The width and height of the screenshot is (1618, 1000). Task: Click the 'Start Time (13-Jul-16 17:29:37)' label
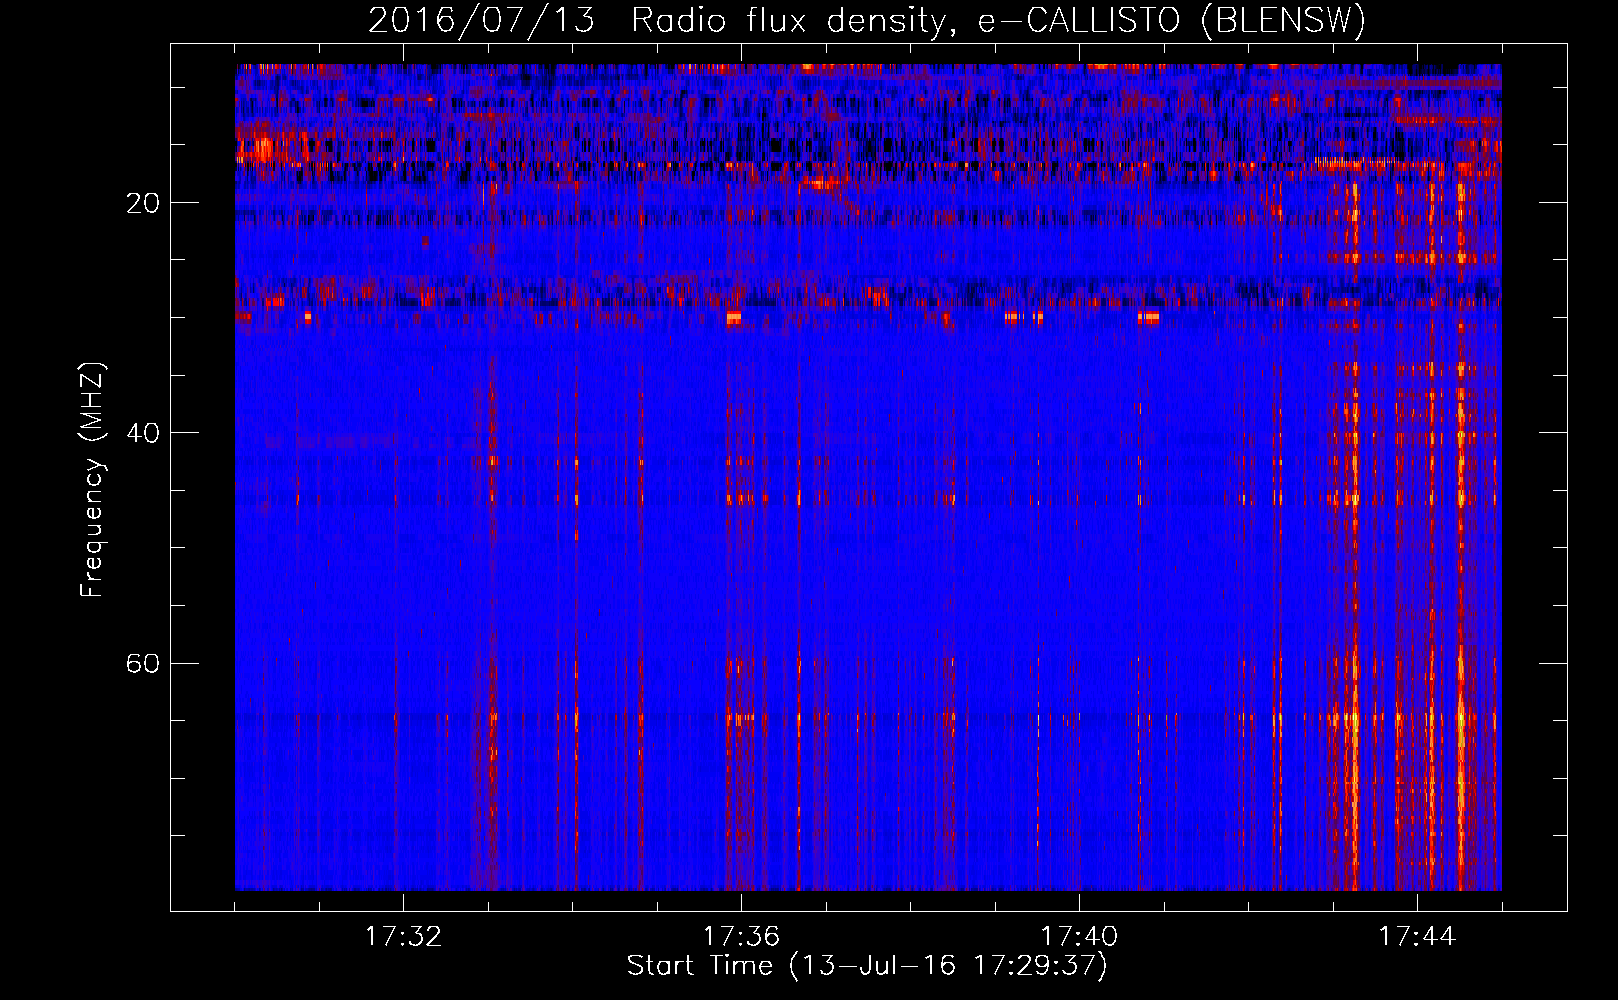(x=867, y=966)
